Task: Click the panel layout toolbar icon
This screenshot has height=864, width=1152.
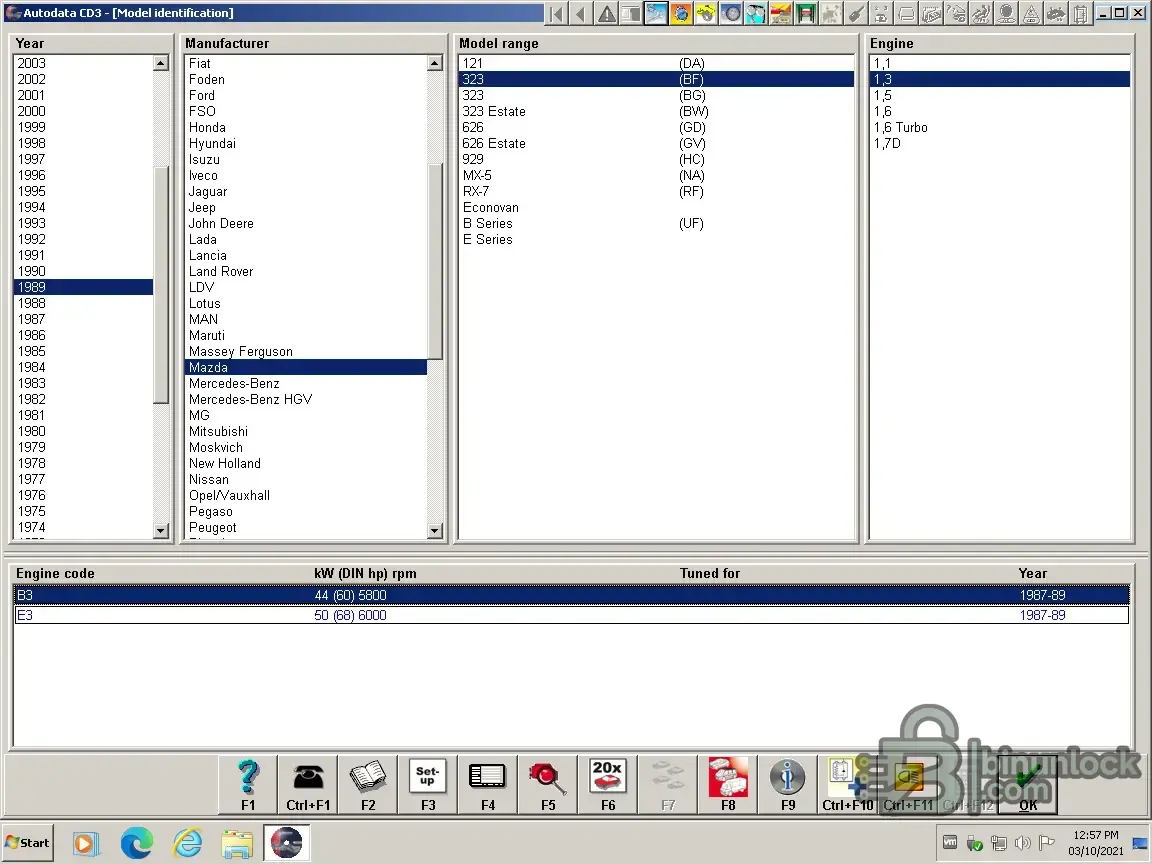Action: click(x=631, y=13)
